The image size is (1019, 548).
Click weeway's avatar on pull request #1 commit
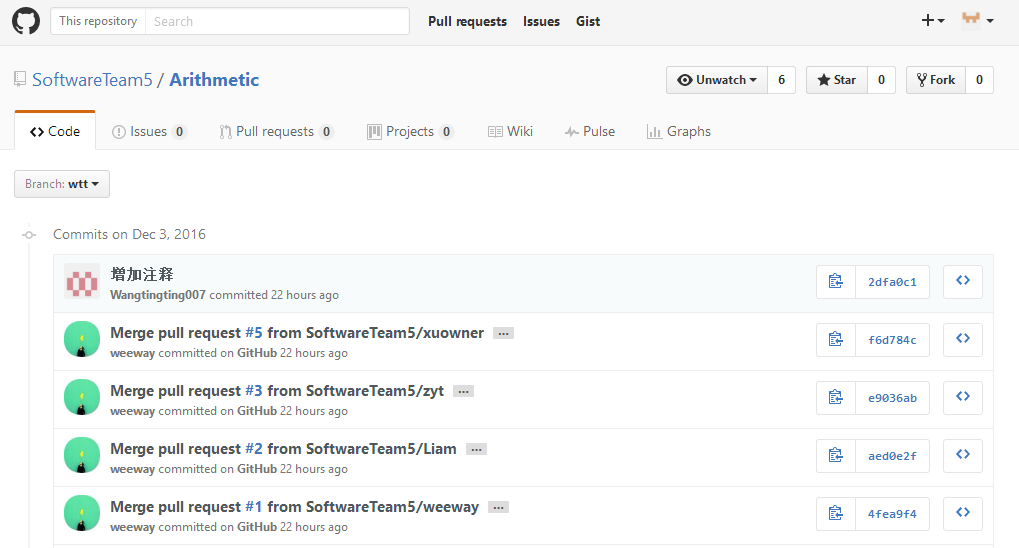pos(82,513)
